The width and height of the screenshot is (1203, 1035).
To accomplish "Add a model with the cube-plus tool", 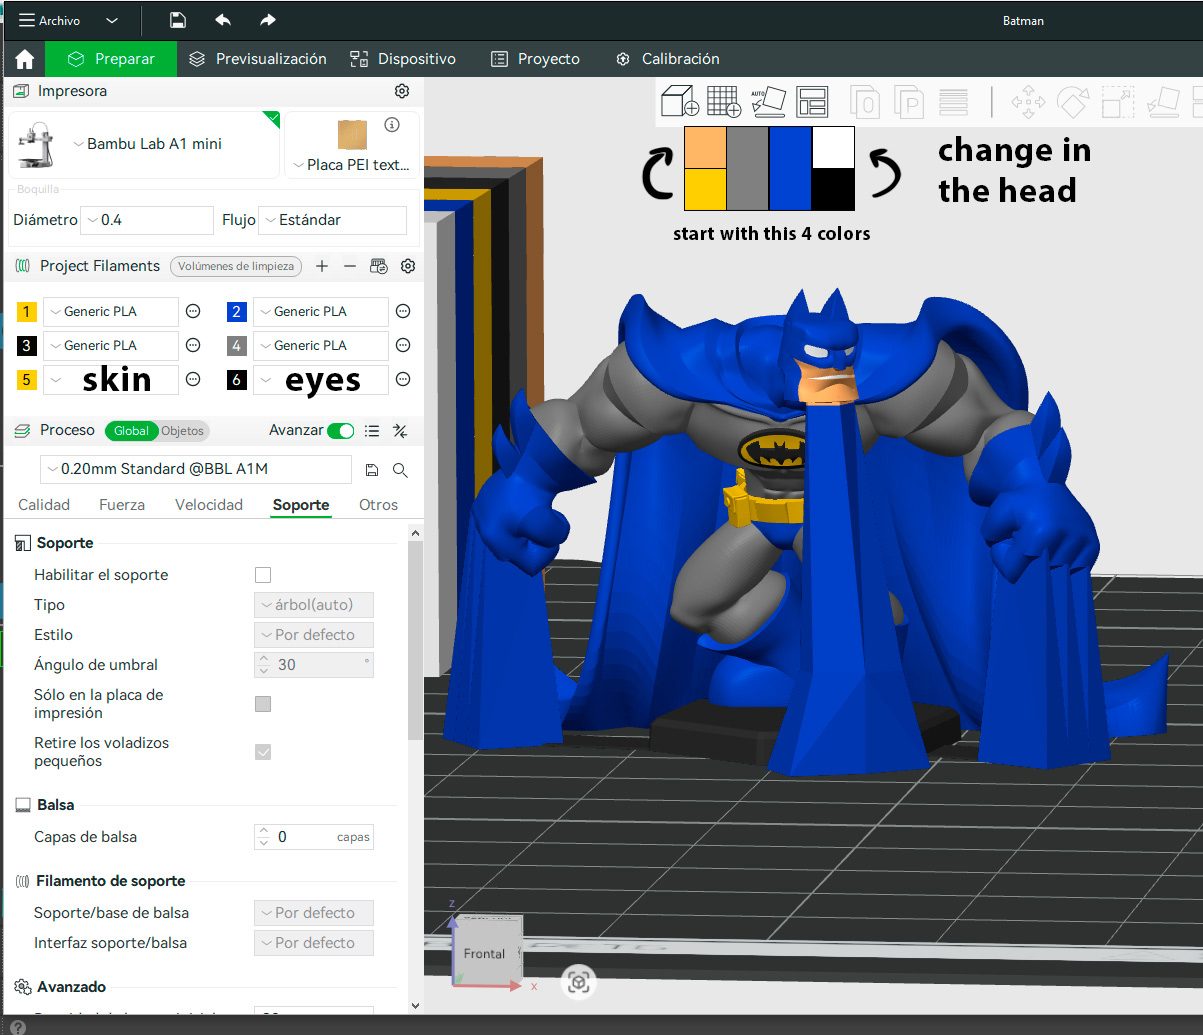I will [679, 101].
